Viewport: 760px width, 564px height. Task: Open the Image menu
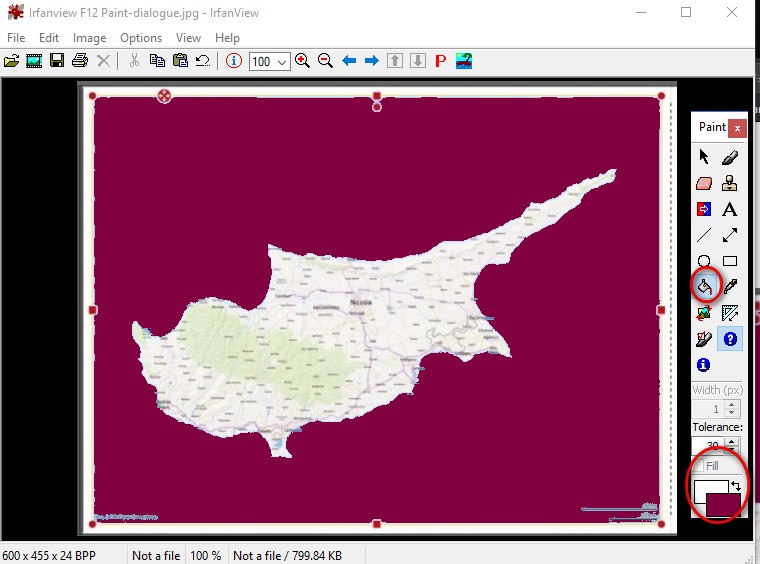click(89, 38)
